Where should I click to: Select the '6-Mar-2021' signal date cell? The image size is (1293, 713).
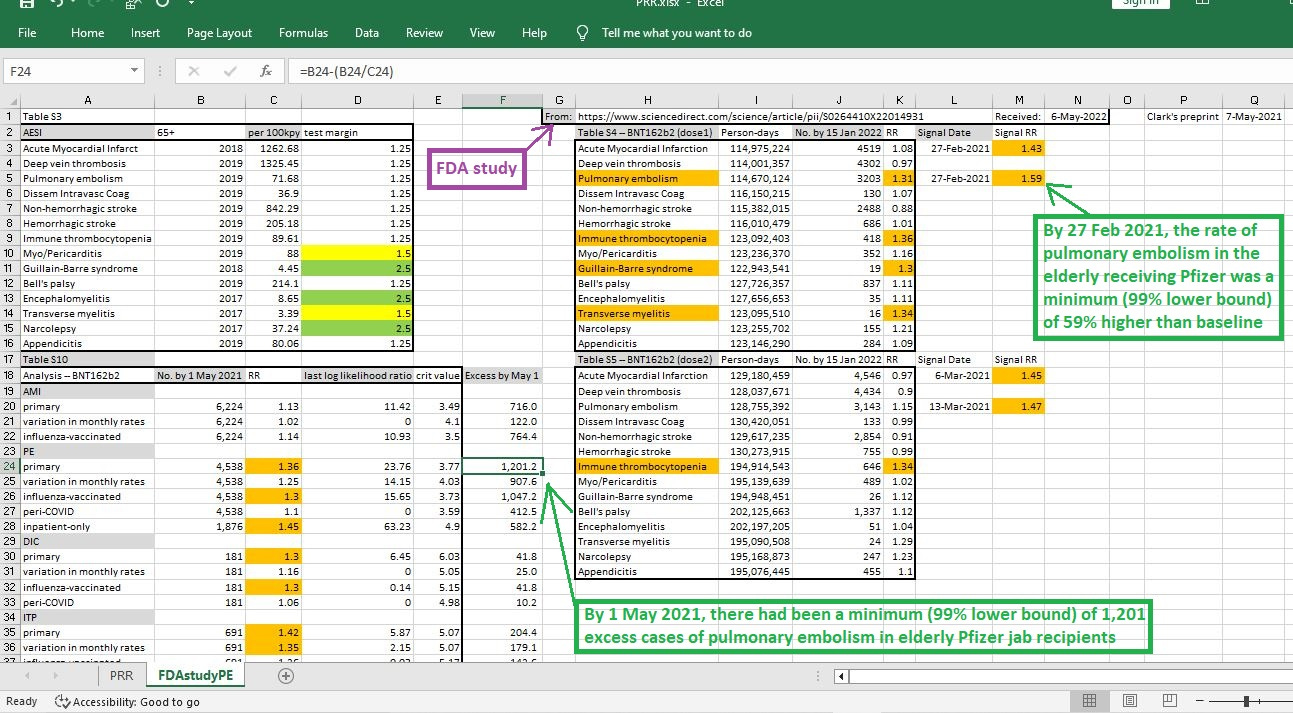(x=954, y=376)
